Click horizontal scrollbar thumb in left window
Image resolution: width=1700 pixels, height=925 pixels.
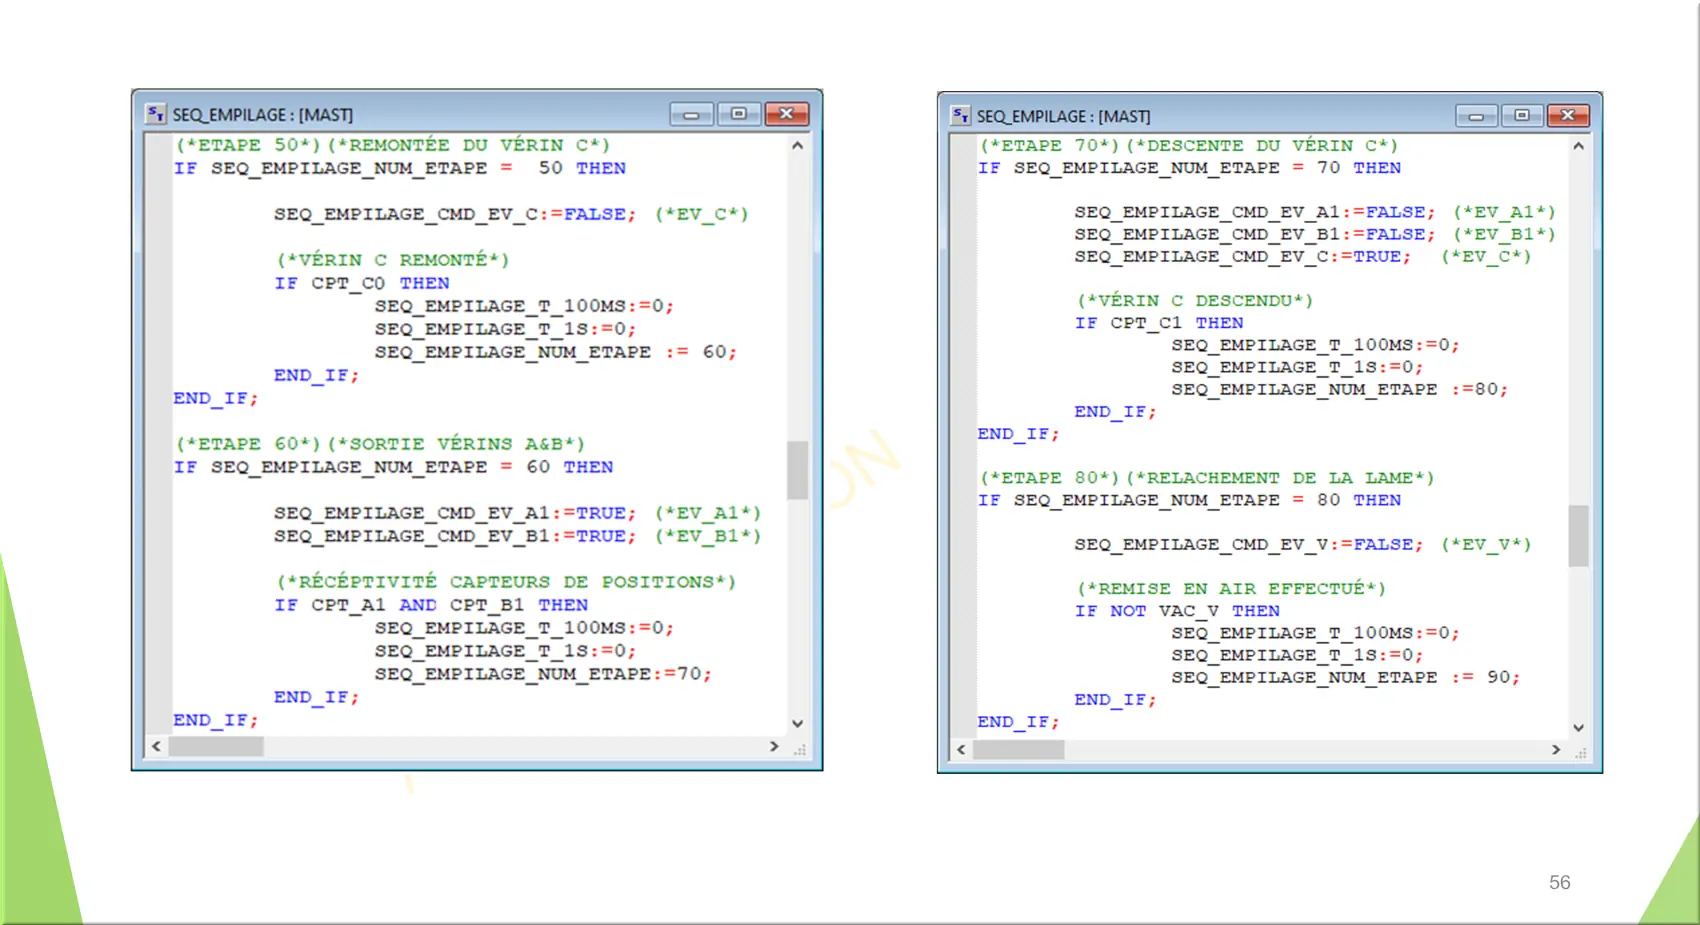pos(216,747)
